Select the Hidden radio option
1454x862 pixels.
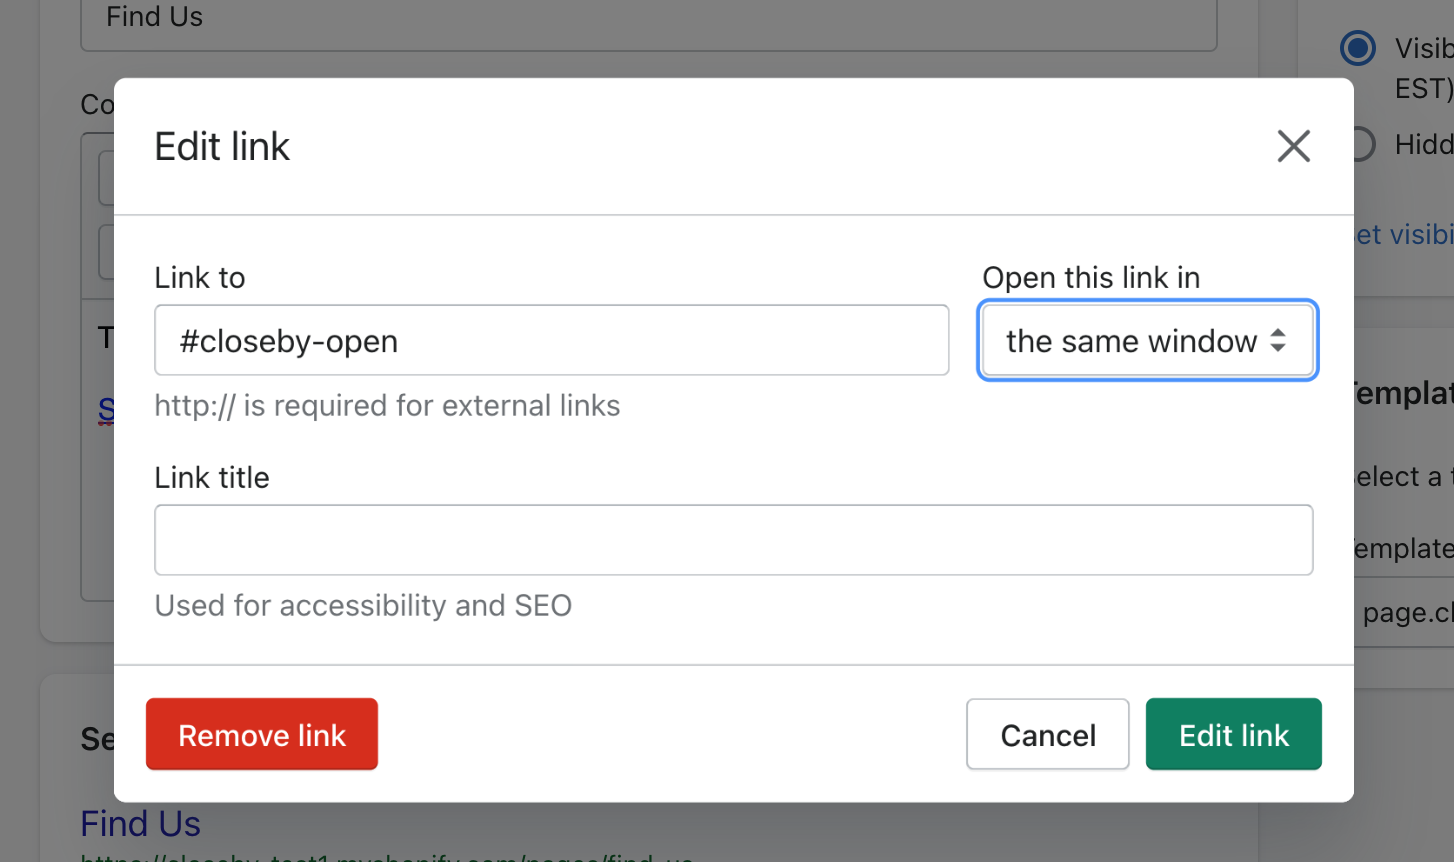pyautogui.click(x=1362, y=145)
